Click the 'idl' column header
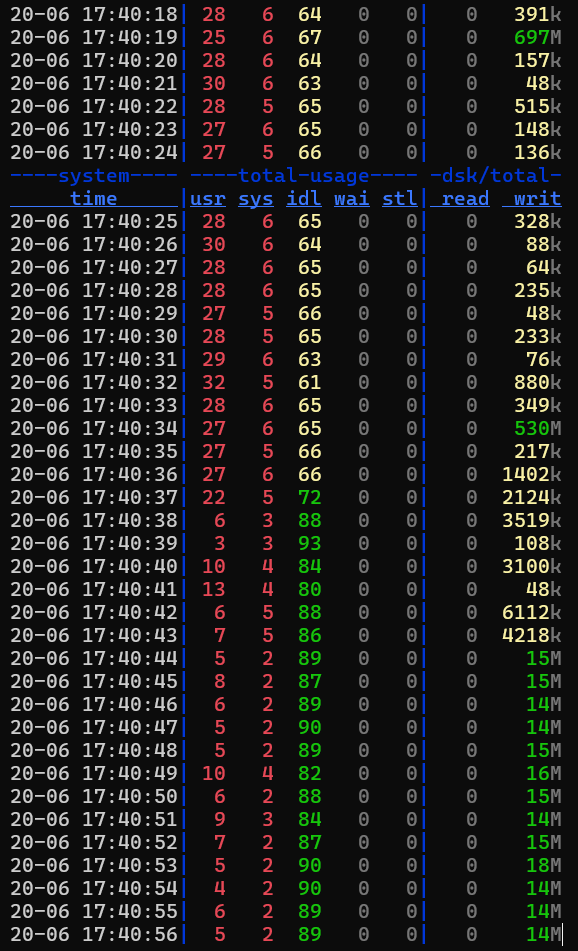This screenshot has width=578, height=951. click(303, 198)
